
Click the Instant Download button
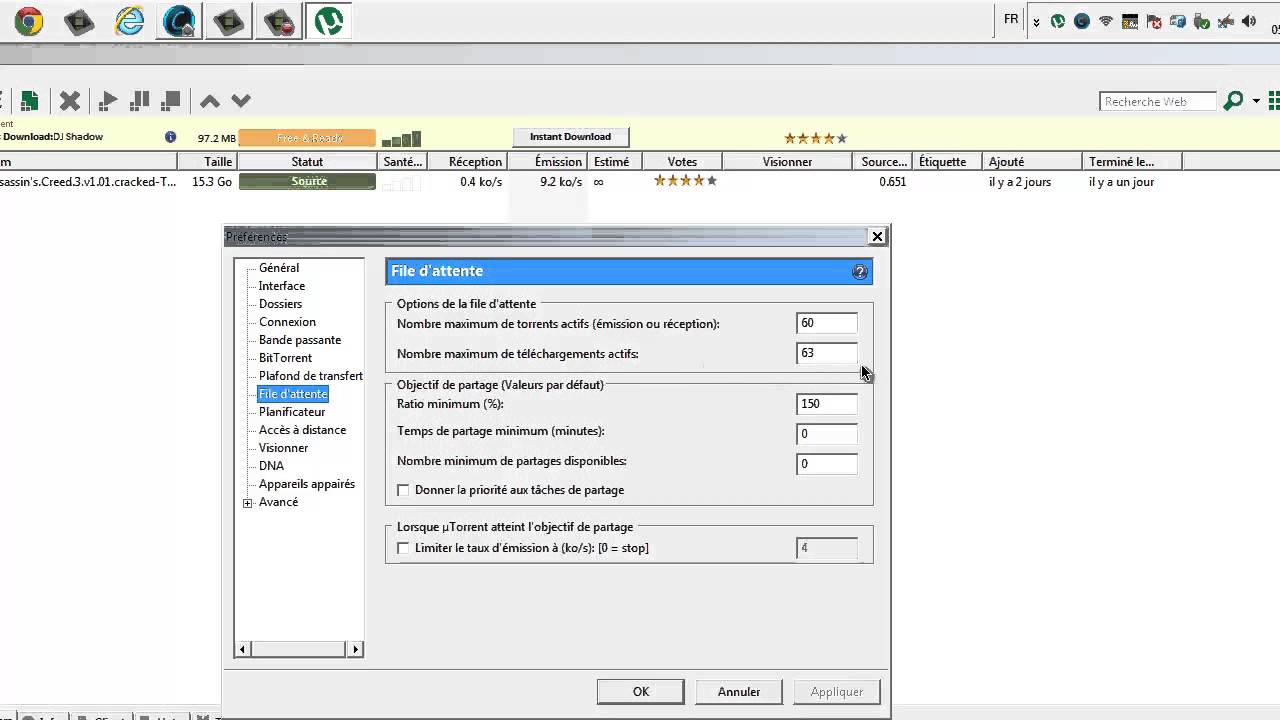pyautogui.click(x=570, y=137)
